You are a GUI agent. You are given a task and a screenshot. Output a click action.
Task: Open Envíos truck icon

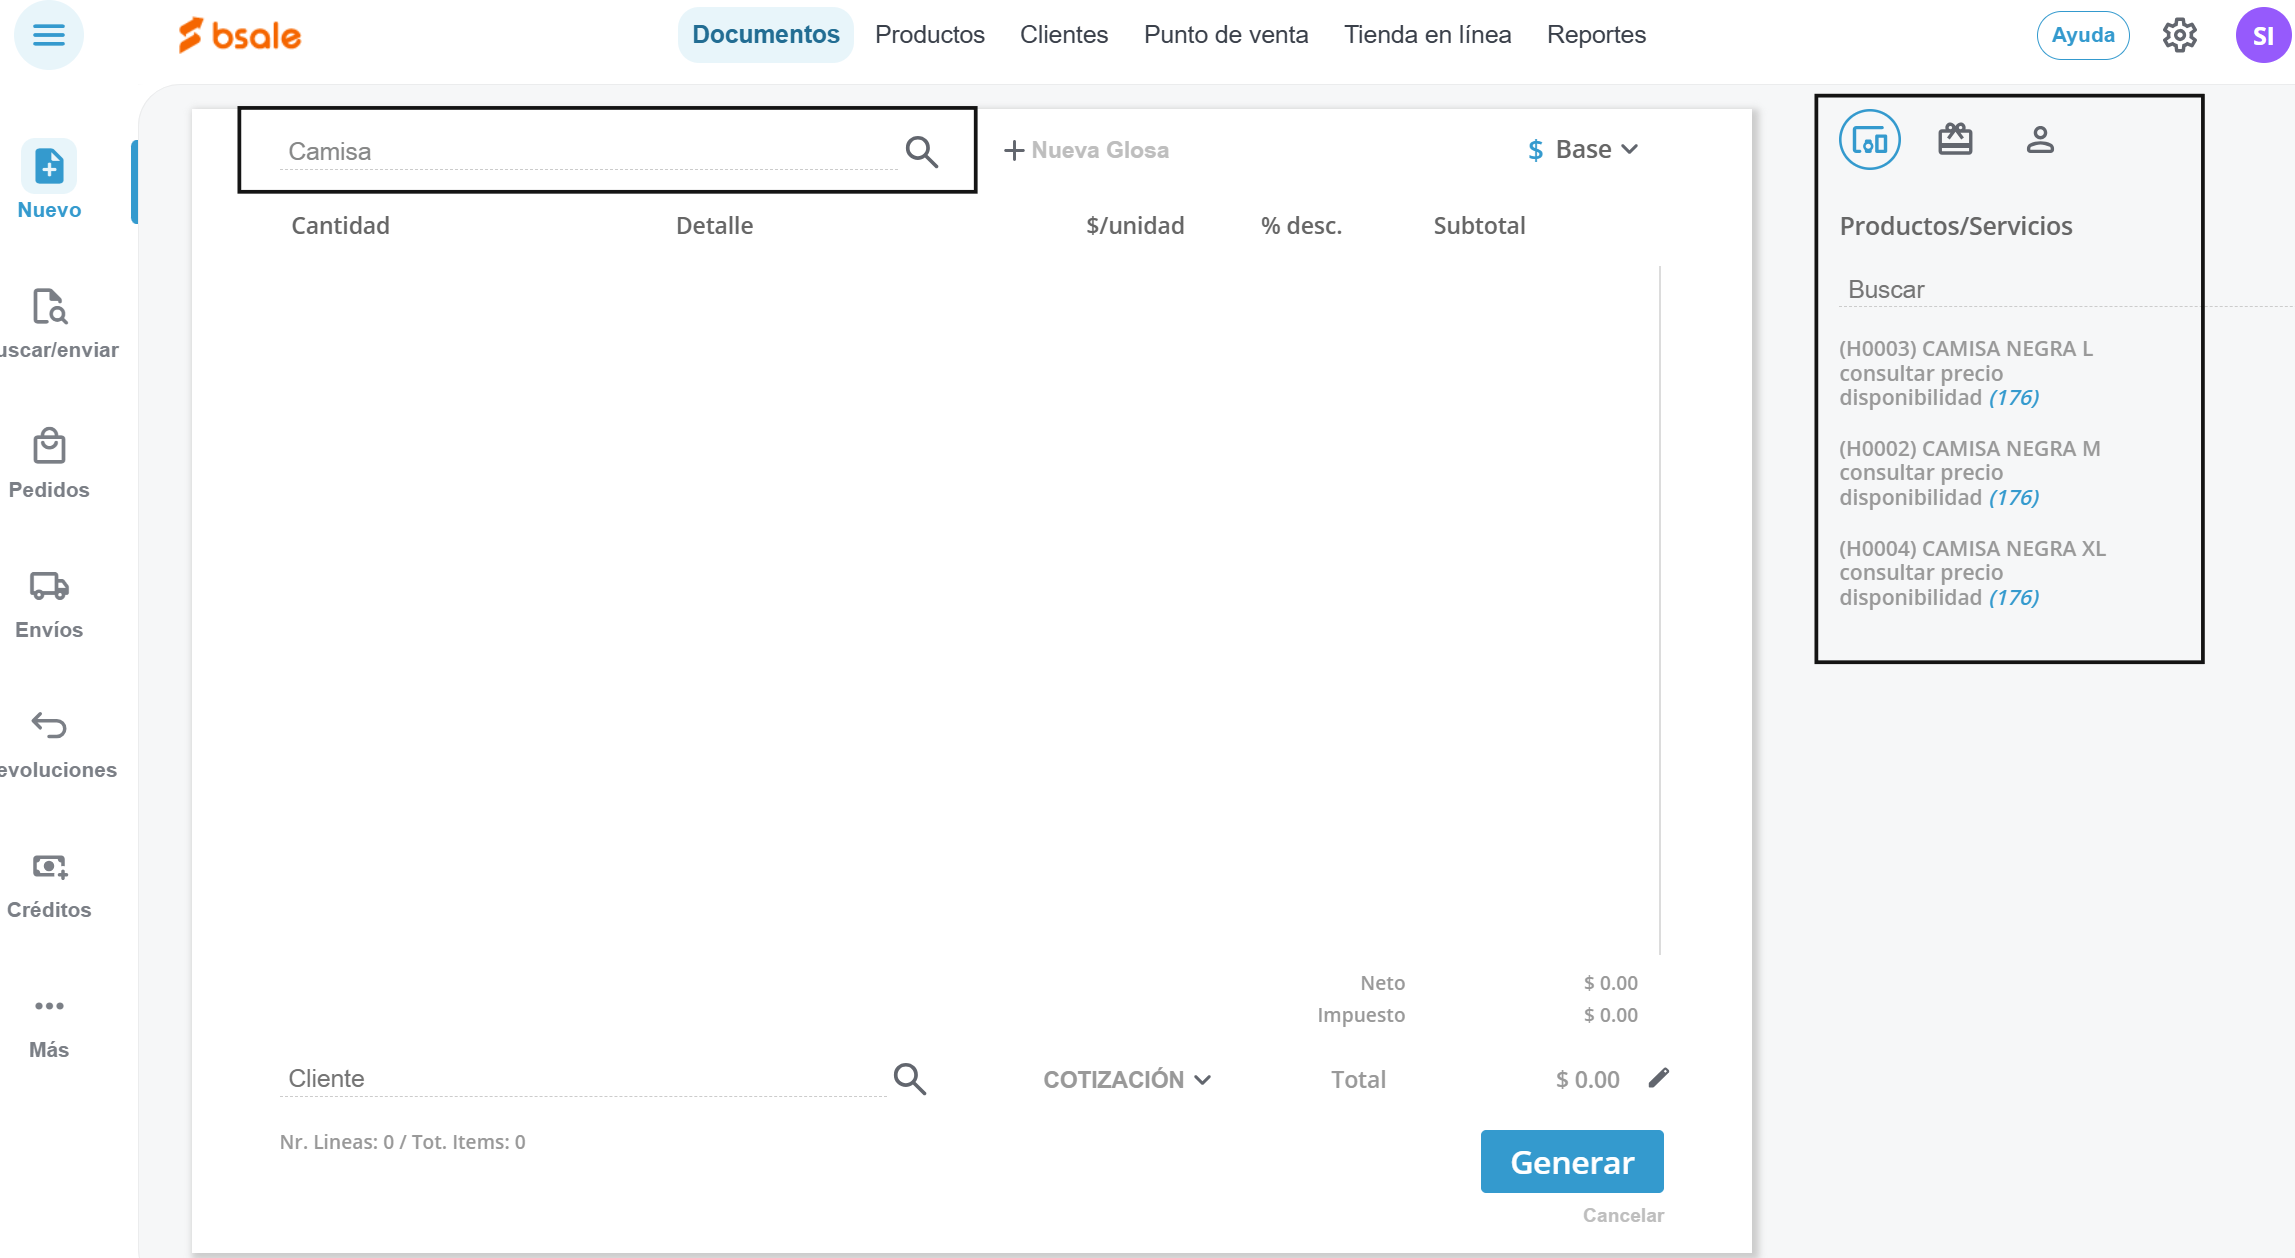pyautogui.click(x=49, y=586)
